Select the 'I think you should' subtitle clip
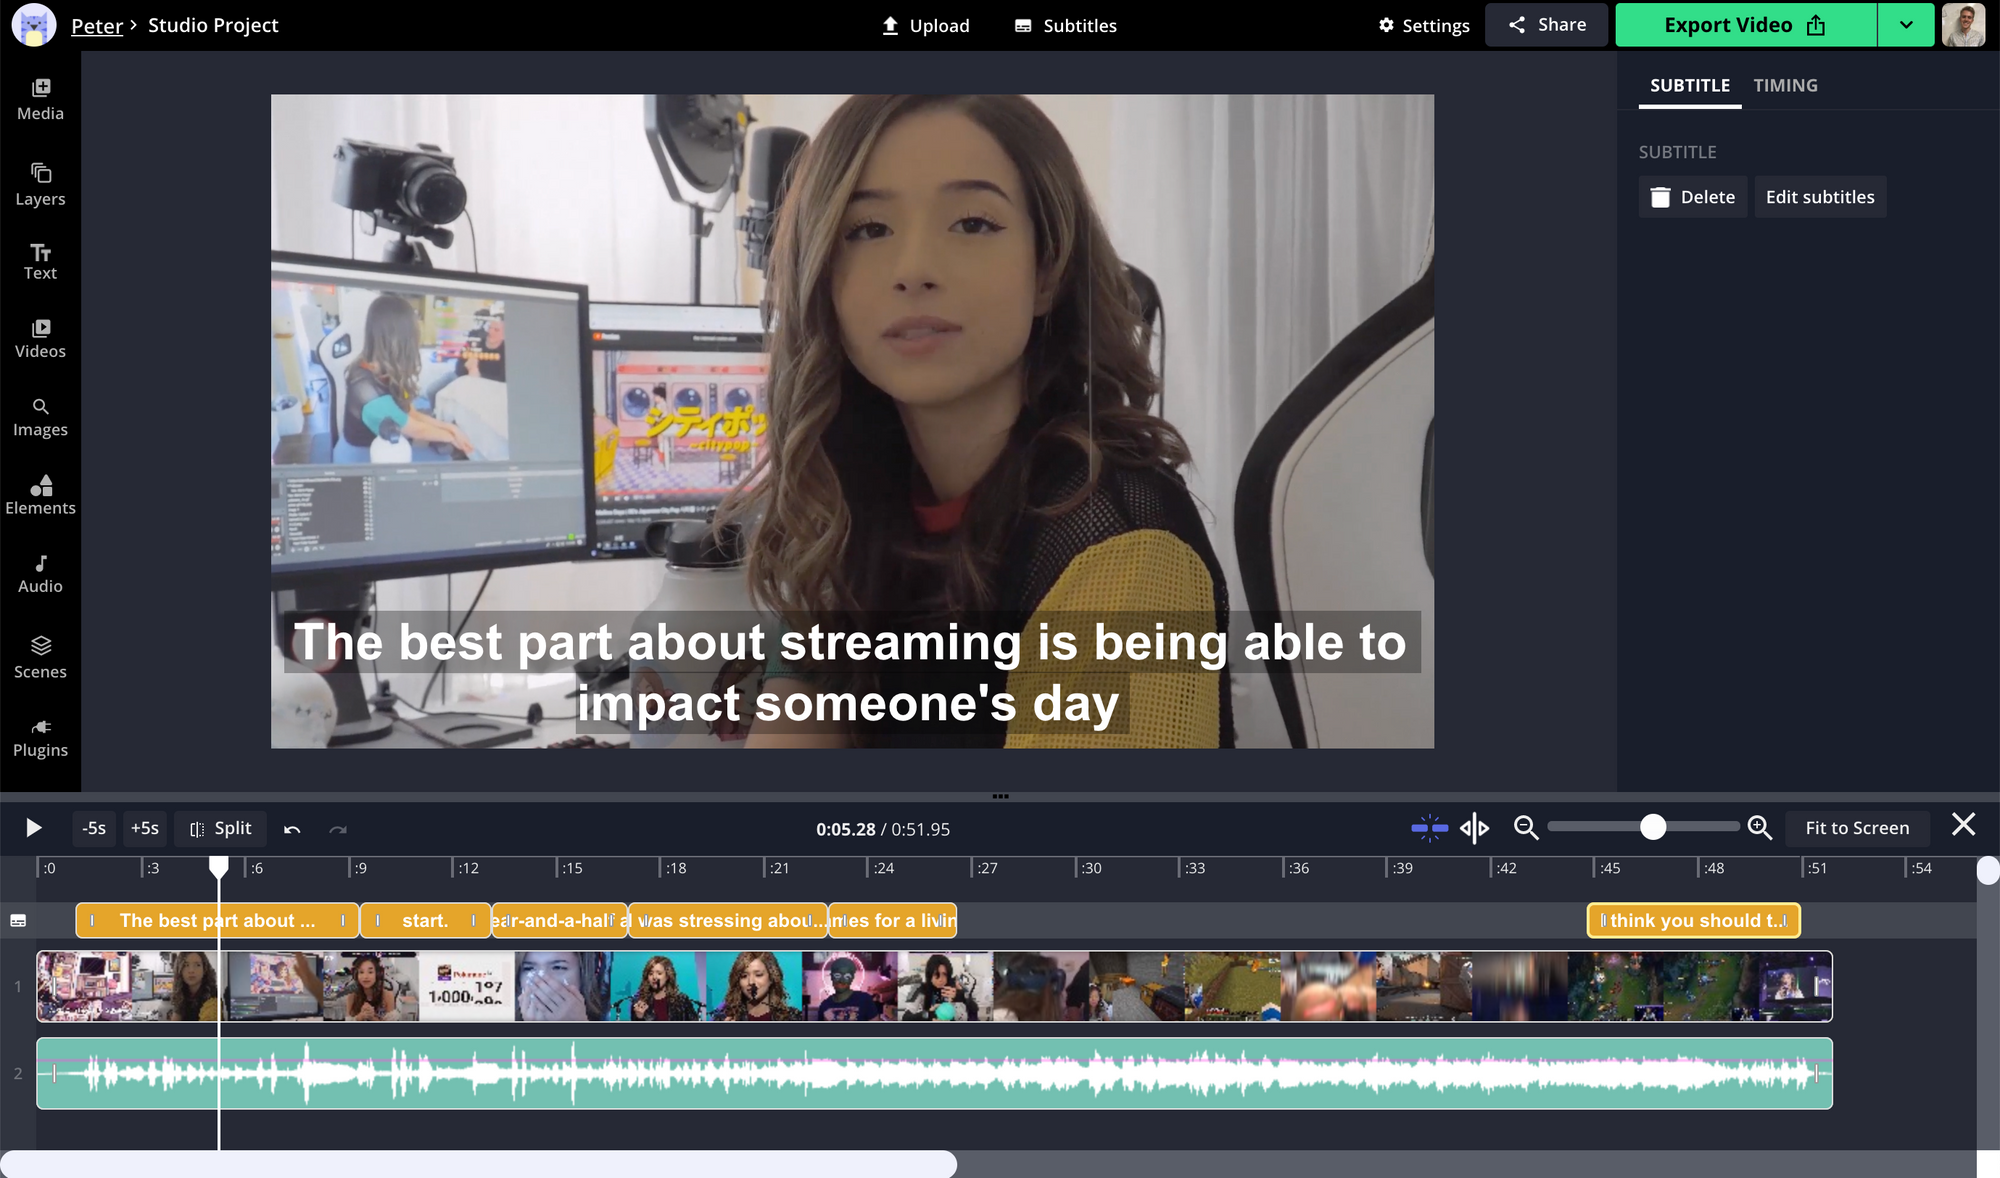2000x1178 pixels. tap(1692, 920)
